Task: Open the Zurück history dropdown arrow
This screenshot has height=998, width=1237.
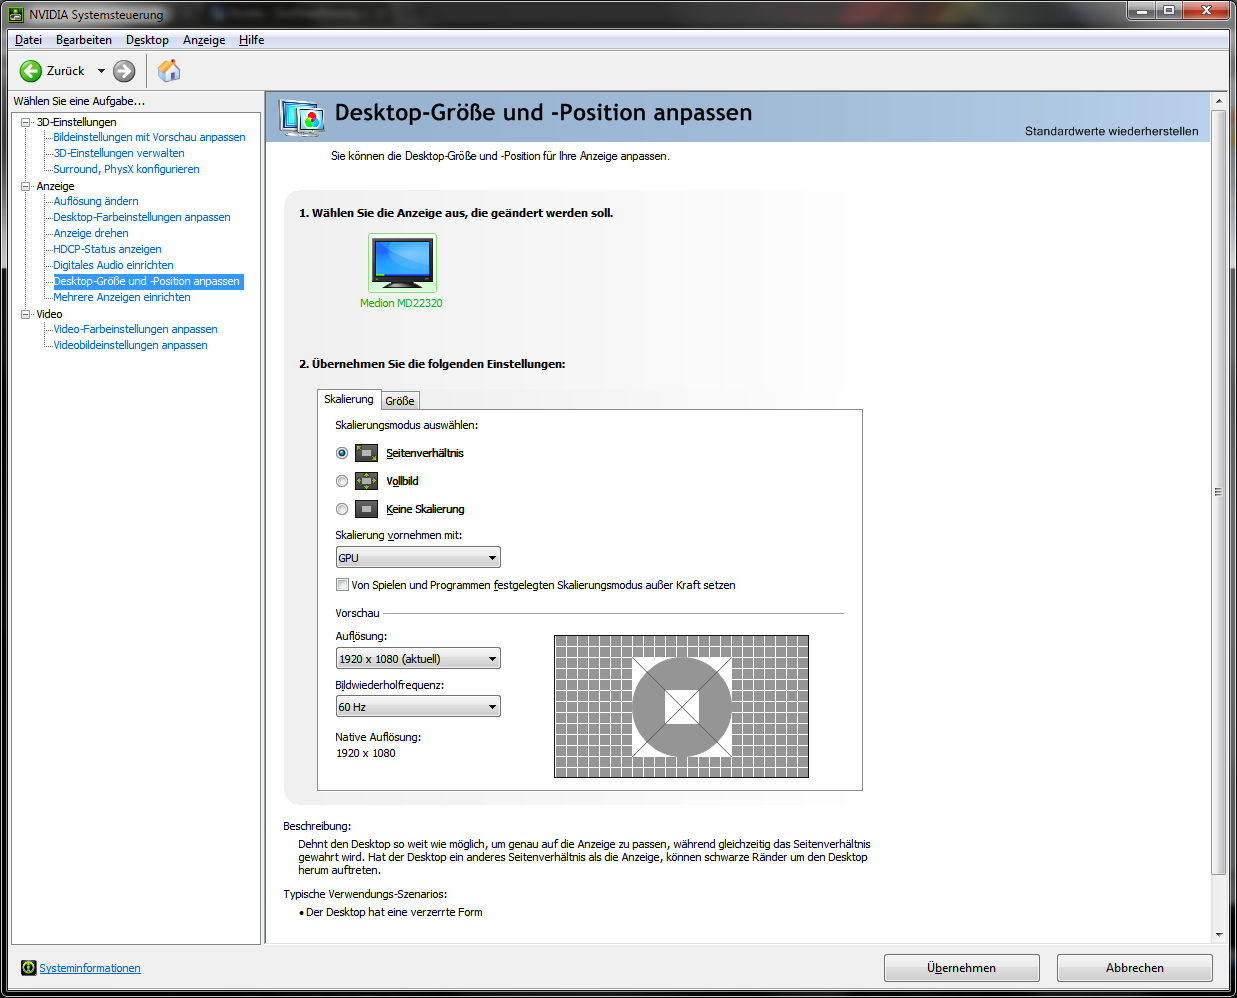Action: (101, 71)
